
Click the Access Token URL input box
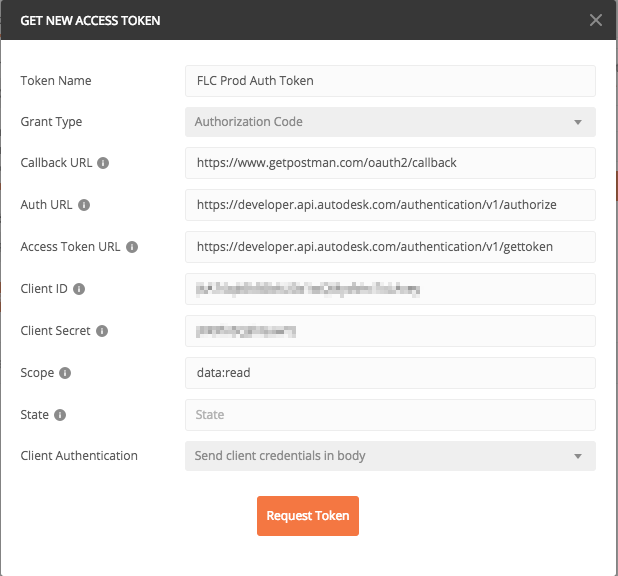(390, 246)
